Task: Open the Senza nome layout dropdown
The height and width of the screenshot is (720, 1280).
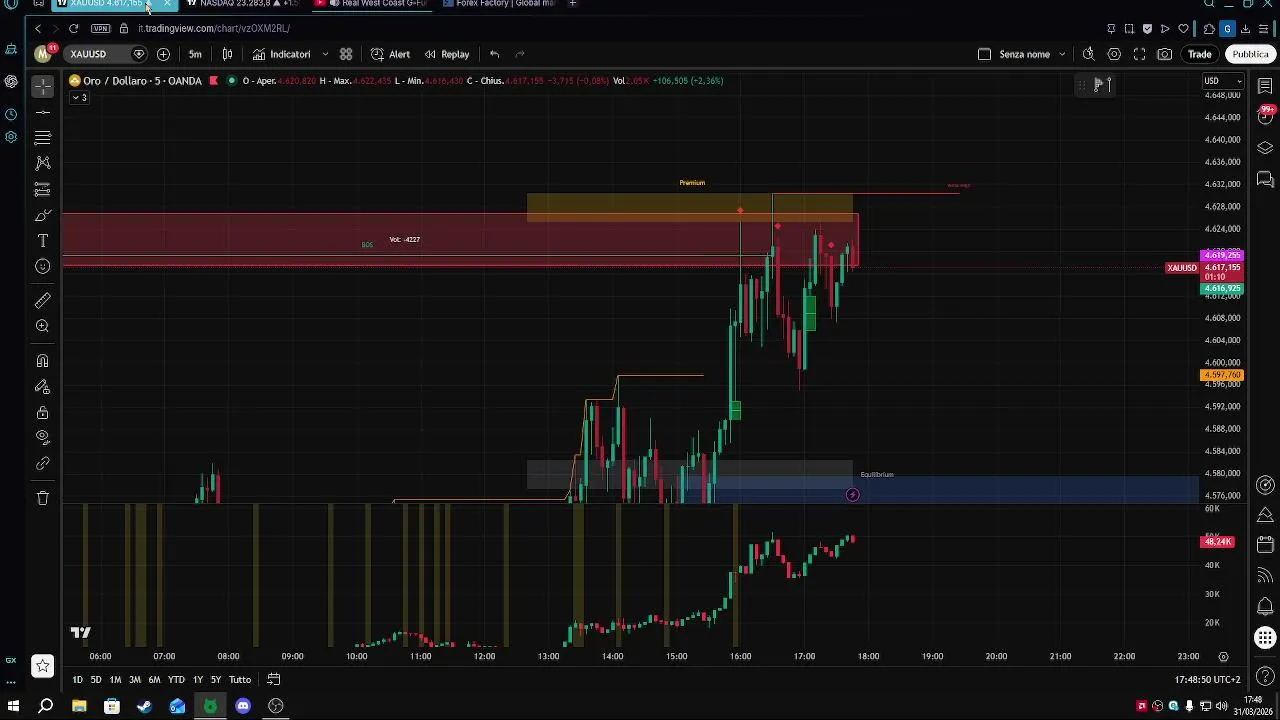Action: [x=1033, y=54]
